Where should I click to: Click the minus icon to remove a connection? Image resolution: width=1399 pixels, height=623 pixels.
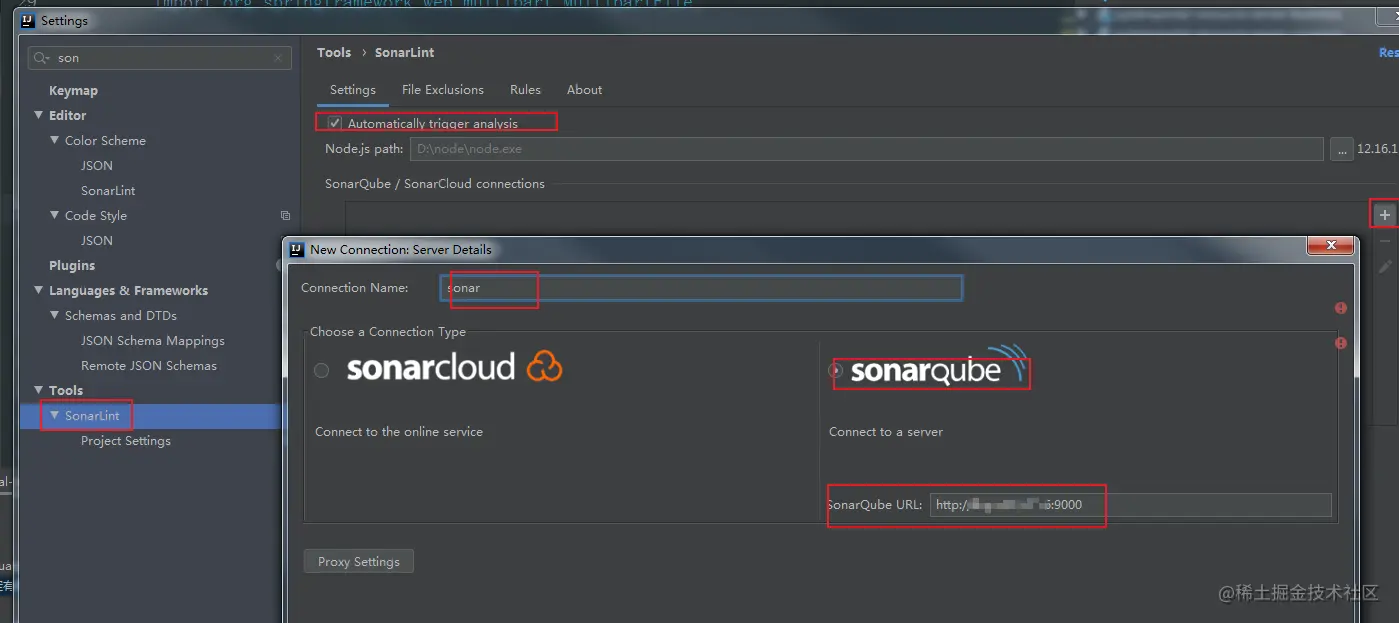coord(1386,240)
